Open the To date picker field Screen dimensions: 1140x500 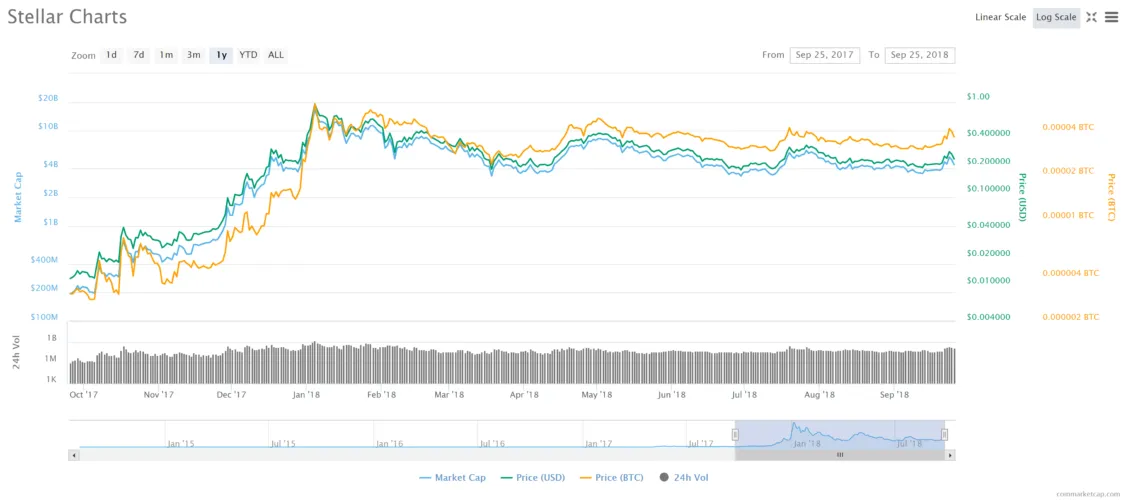point(919,55)
